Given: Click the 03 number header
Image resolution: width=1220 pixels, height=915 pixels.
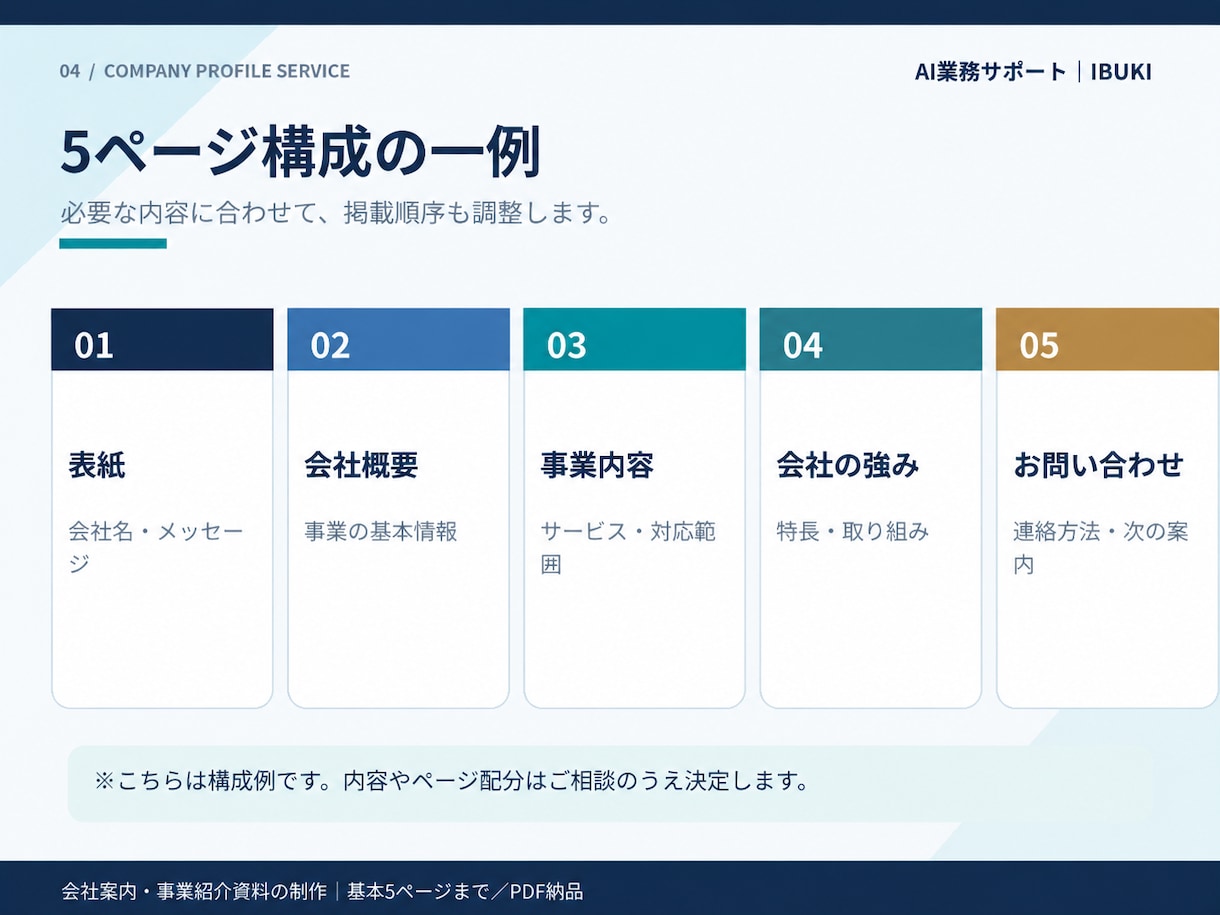Looking at the screenshot, I should [634, 340].
